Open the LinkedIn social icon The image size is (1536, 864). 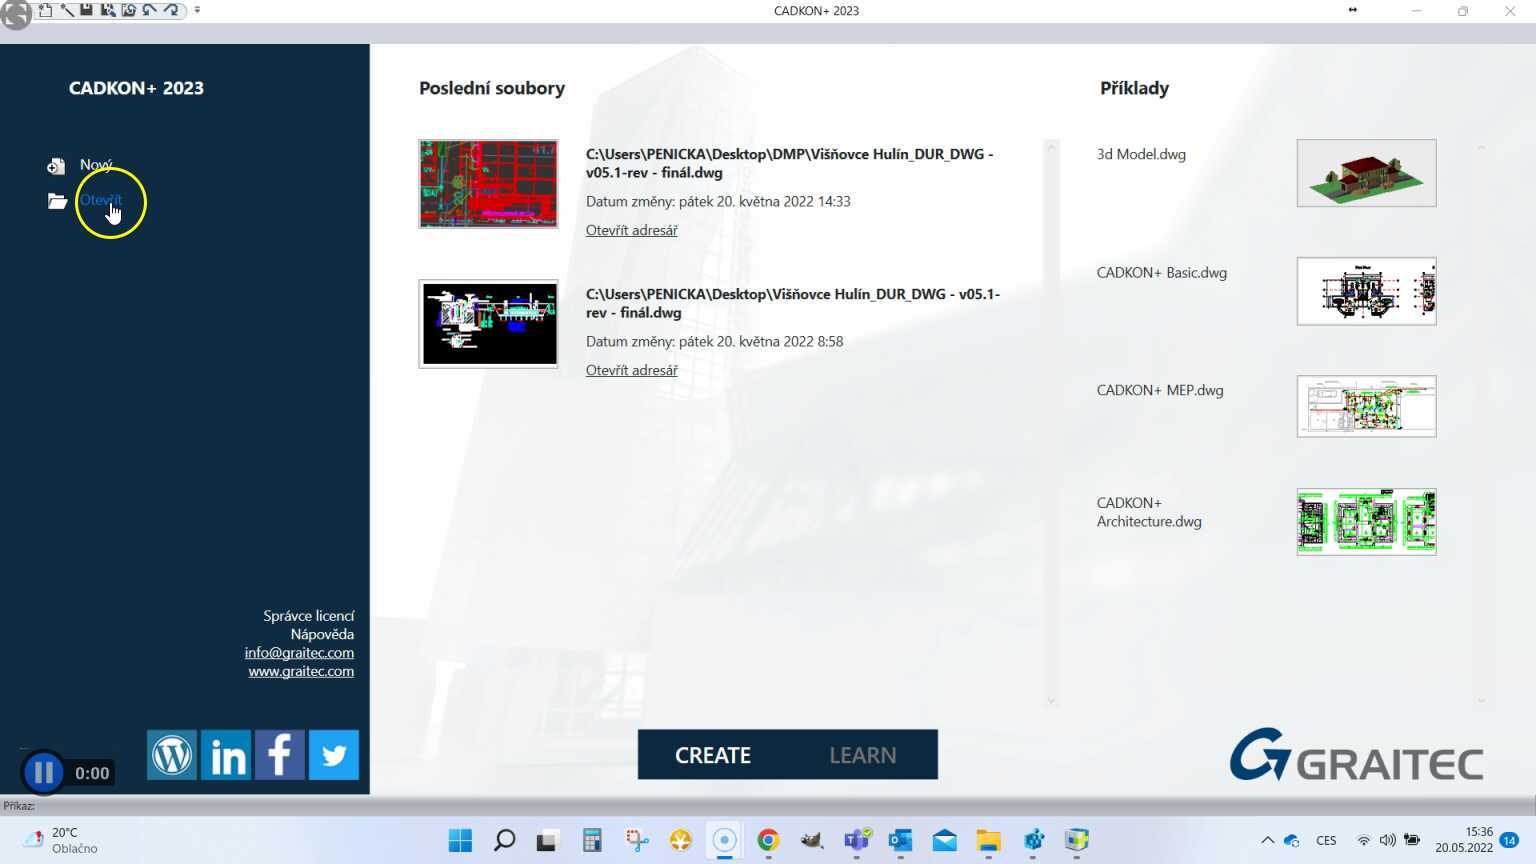(x=226, y=755)
